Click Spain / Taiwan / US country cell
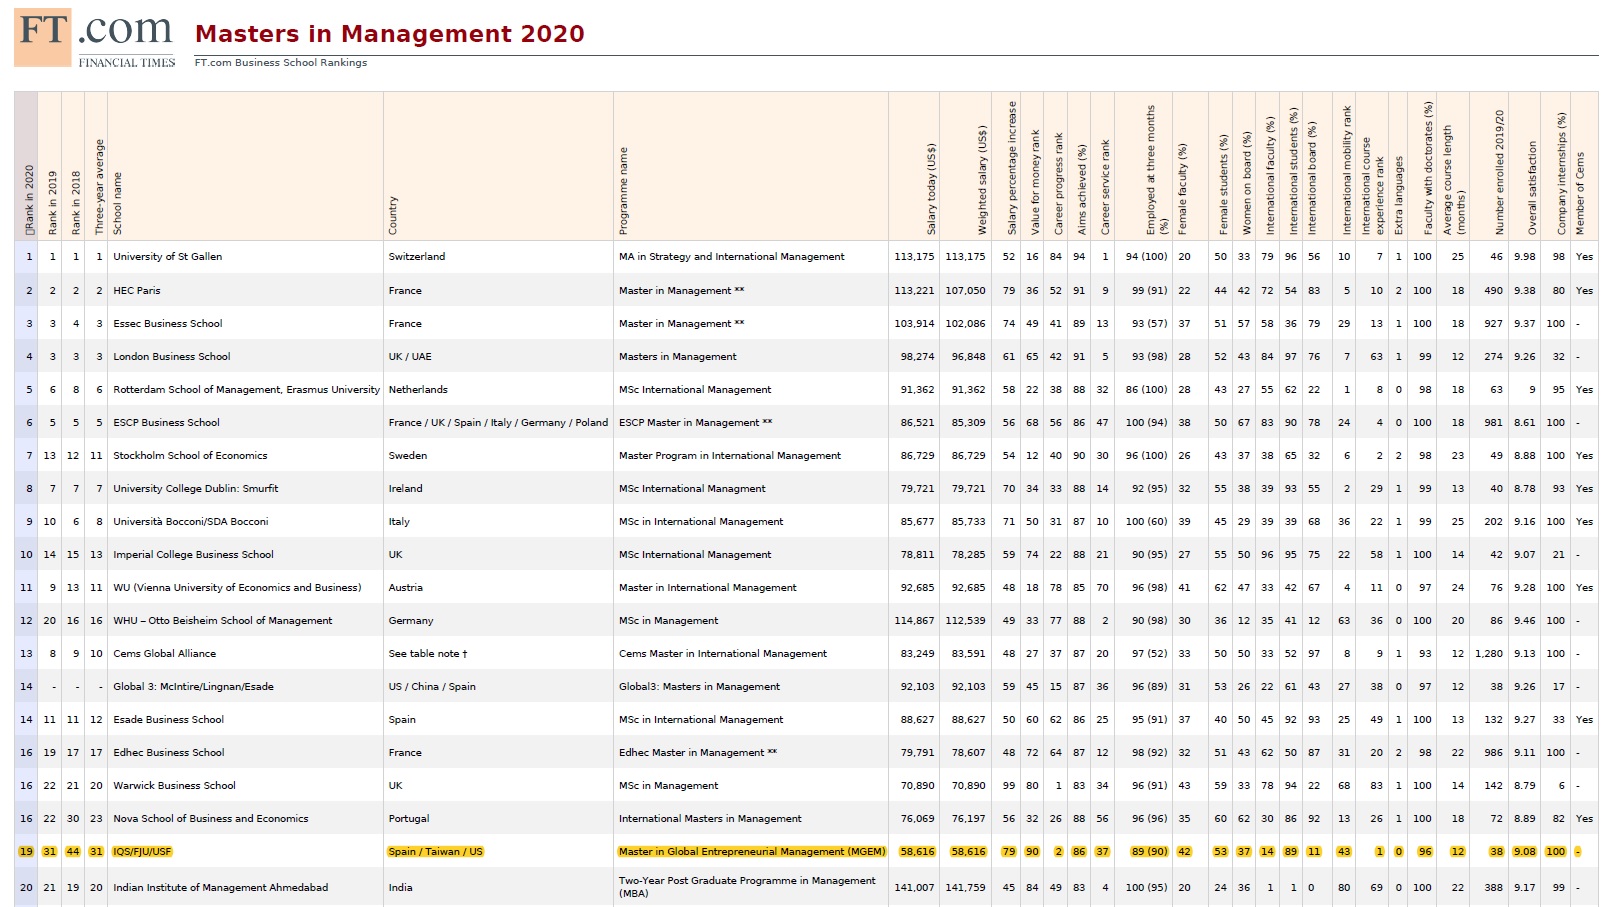Viewport: 1607px width, 907px height. tap(436, 852)
